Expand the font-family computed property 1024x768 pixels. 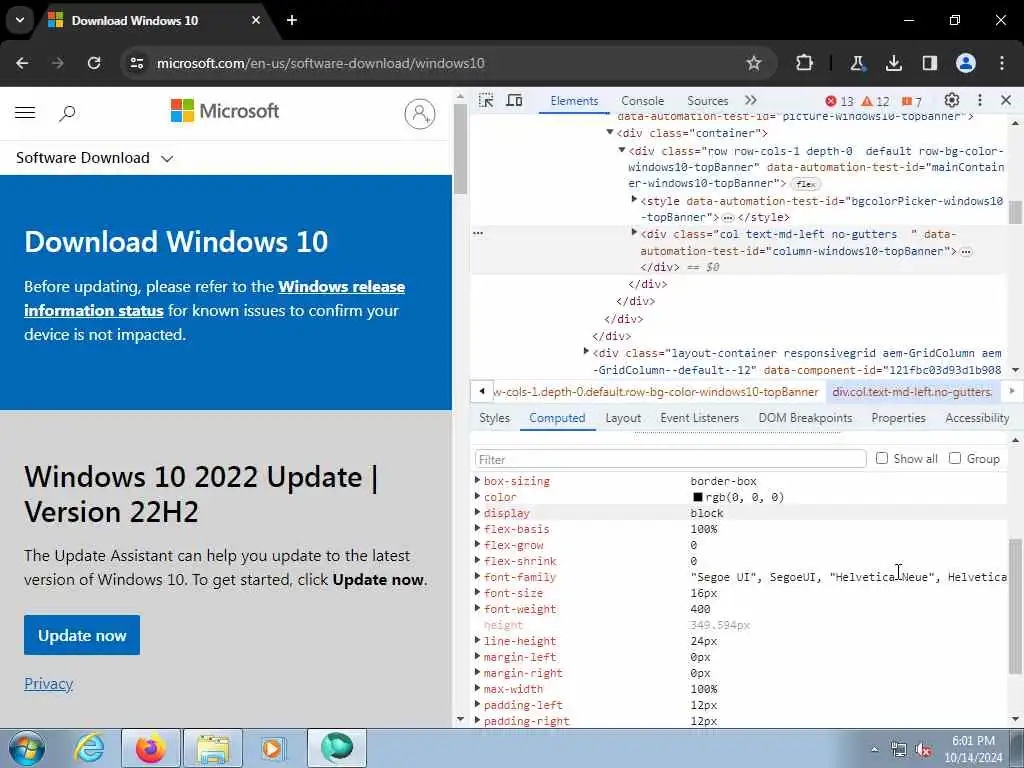[x=477, y=576]
